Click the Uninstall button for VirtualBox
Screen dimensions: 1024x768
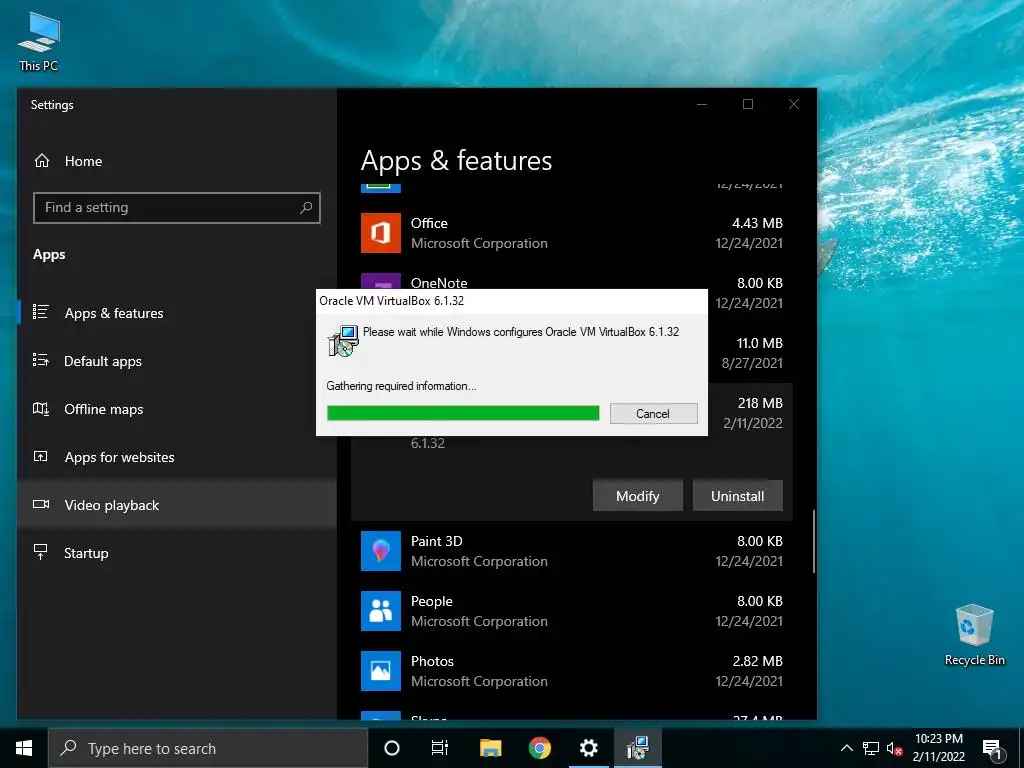(x=737, y=496)
